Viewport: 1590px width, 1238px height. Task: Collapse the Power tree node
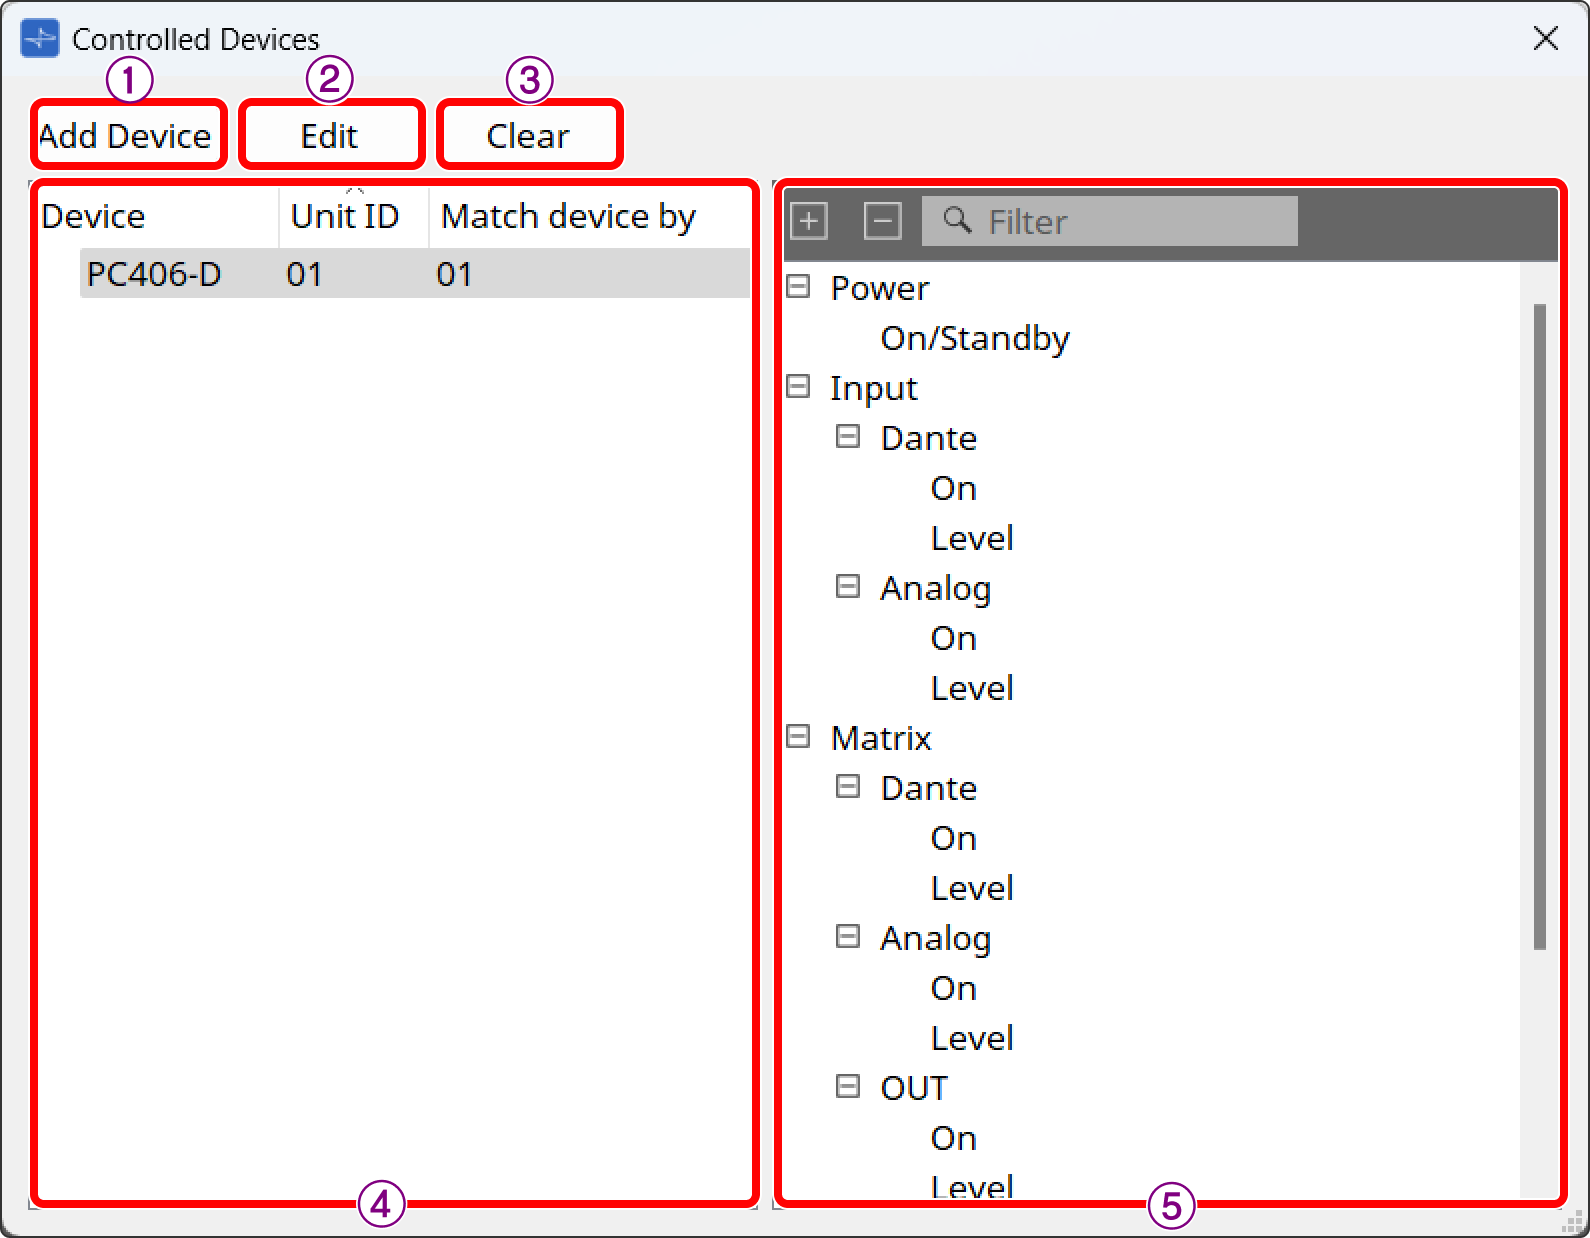click(x=798, y=287)
